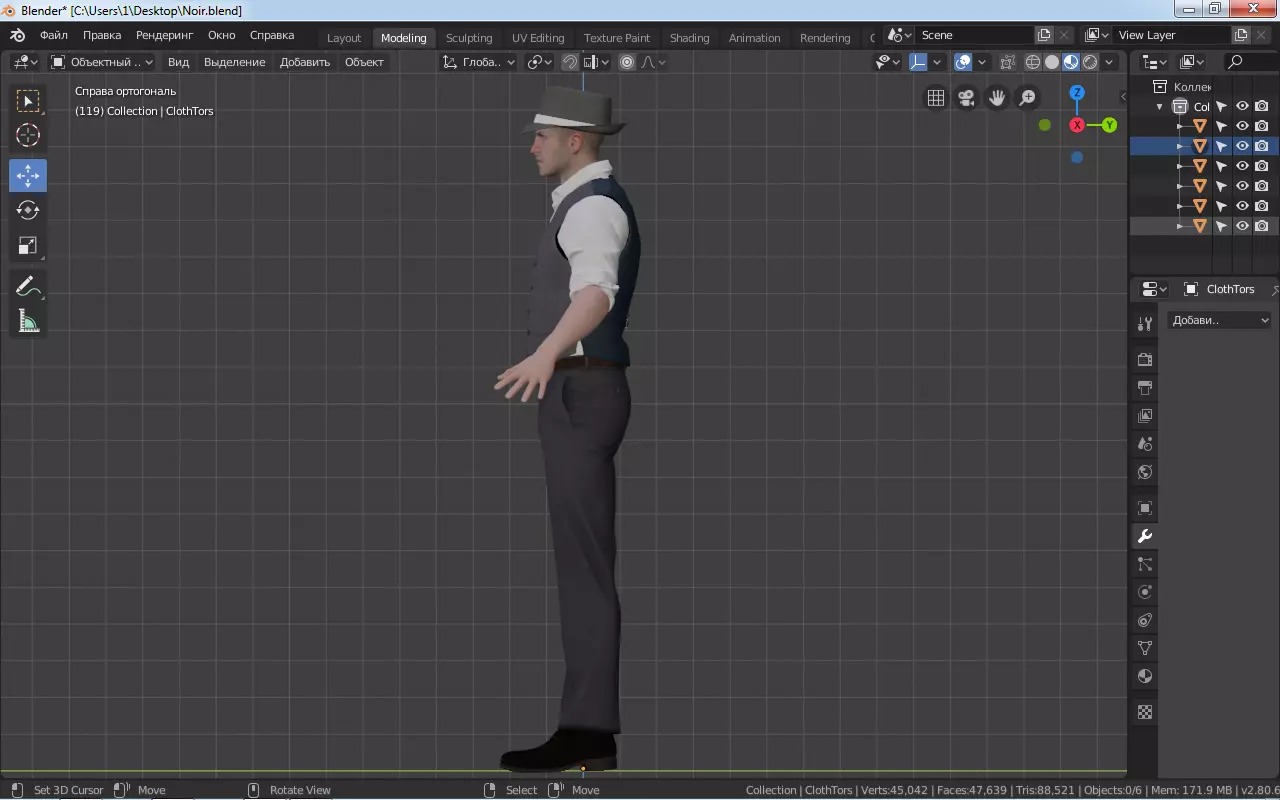The height and width of the screenshot is (800, 1280).
Task: Open the Physics properties tab
Action: point(1145,592)
